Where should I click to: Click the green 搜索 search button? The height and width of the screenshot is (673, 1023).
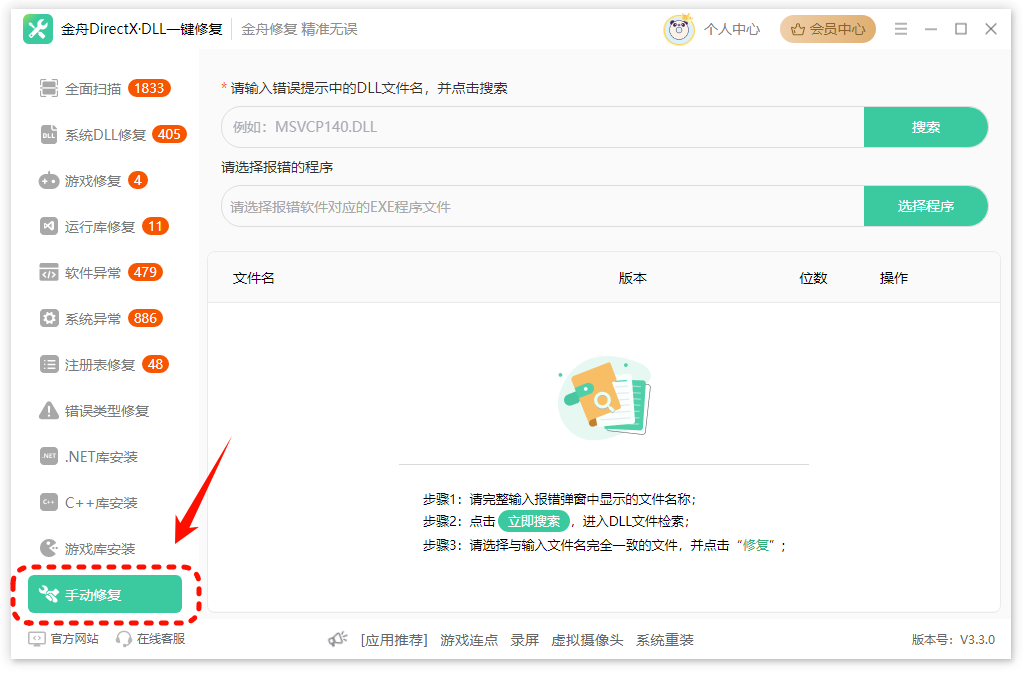pyautogui.click(x=925, y=127)
